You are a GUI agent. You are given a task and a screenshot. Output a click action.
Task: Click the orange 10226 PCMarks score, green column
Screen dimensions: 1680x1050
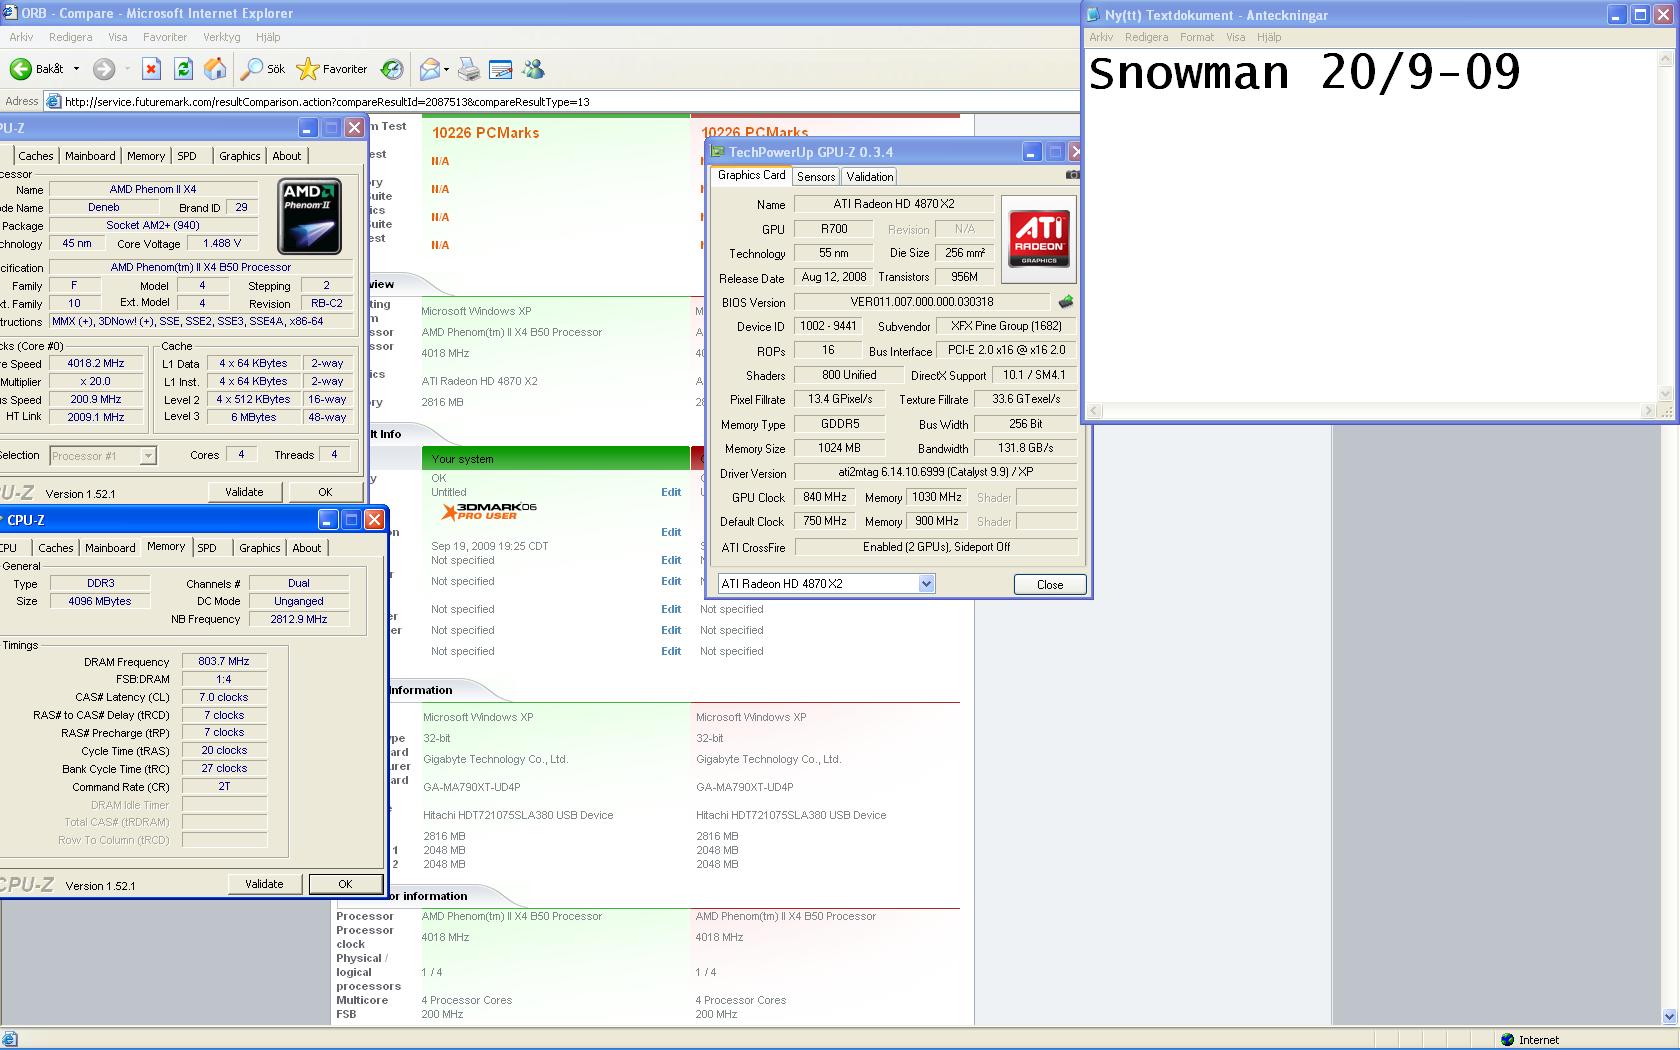[486, 133]
